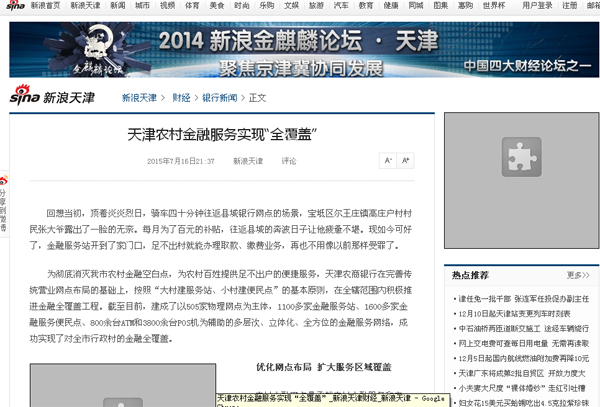Viewport: 600px width, 407px height.
Task: Click article title 天津农村金融服务实现全覆盖
Action: point(222,135)
